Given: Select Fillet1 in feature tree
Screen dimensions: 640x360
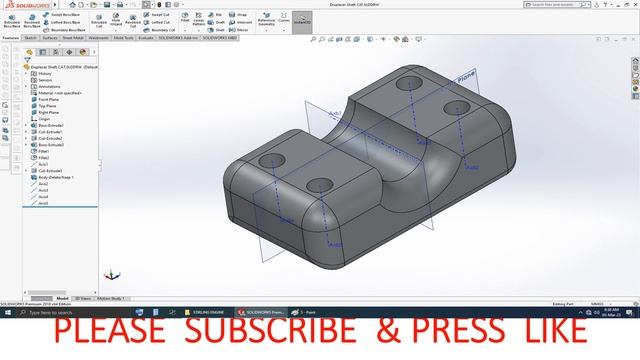Looking at the screenshot, I should [x=40, y=151].
